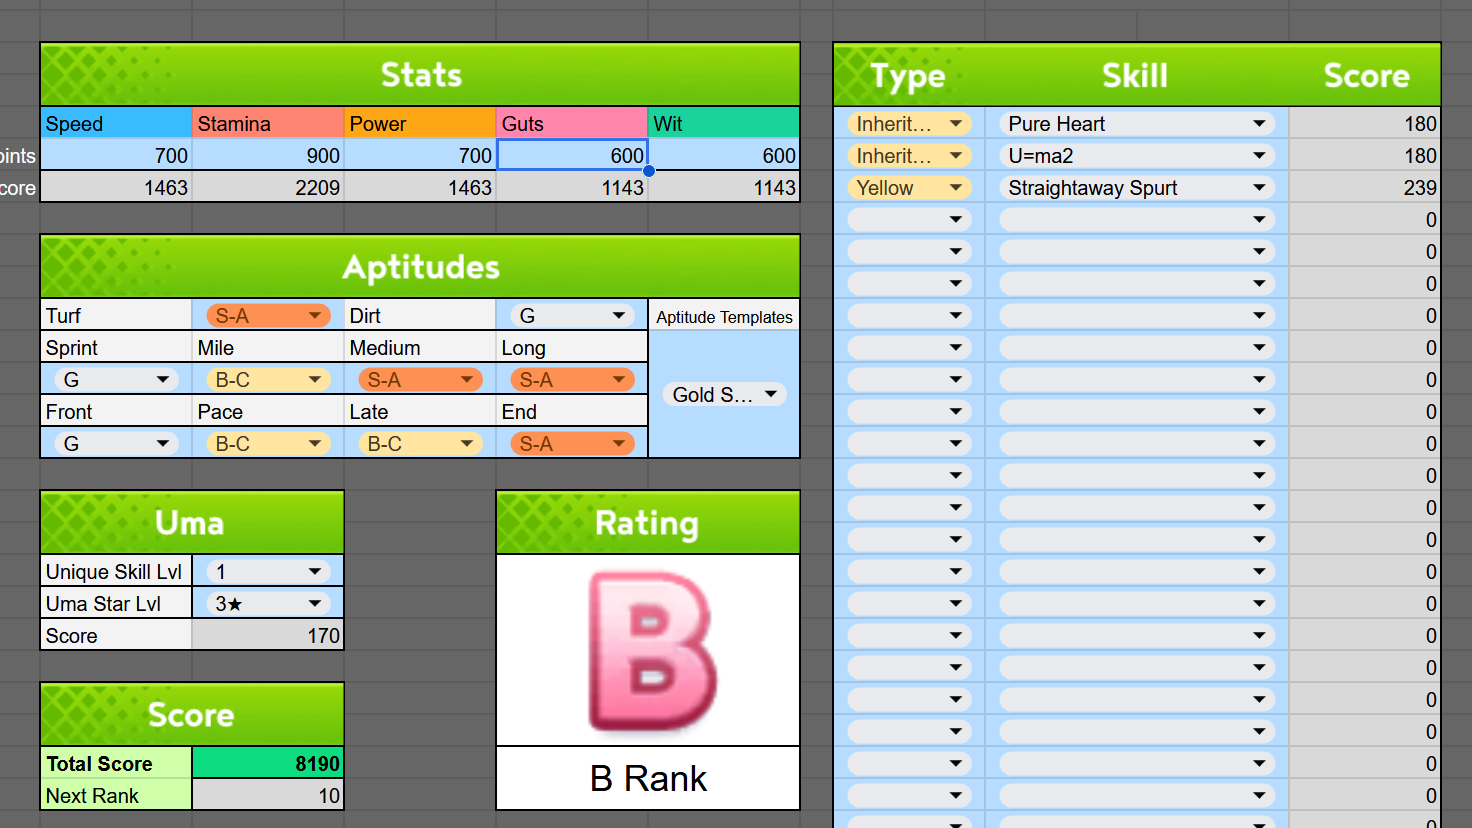Click the B Rank text cell

click(x=648, y=778)
